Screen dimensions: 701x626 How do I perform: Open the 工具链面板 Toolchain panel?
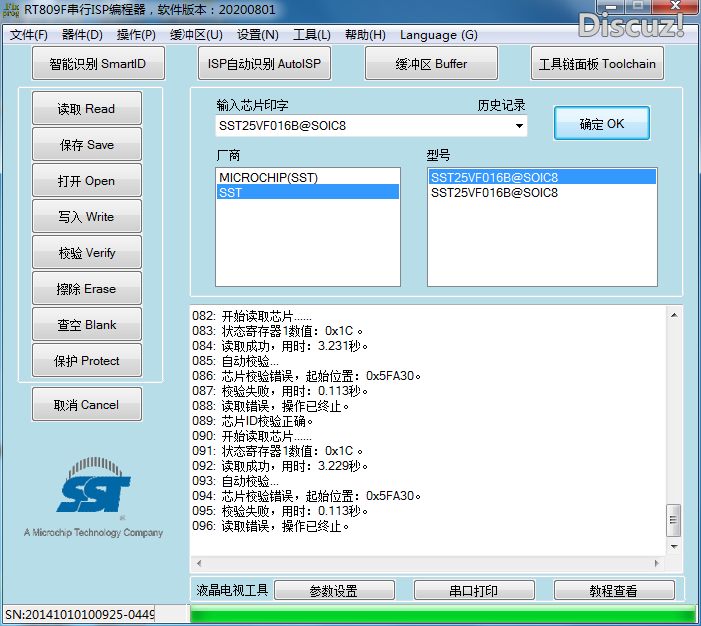point(596,64)
